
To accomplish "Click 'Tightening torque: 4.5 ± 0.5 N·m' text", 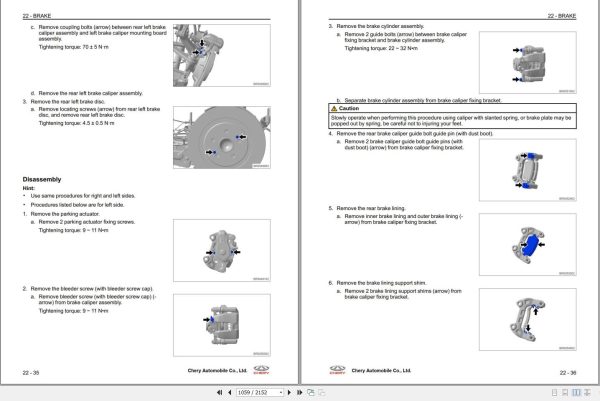I will tap(77, 123).
